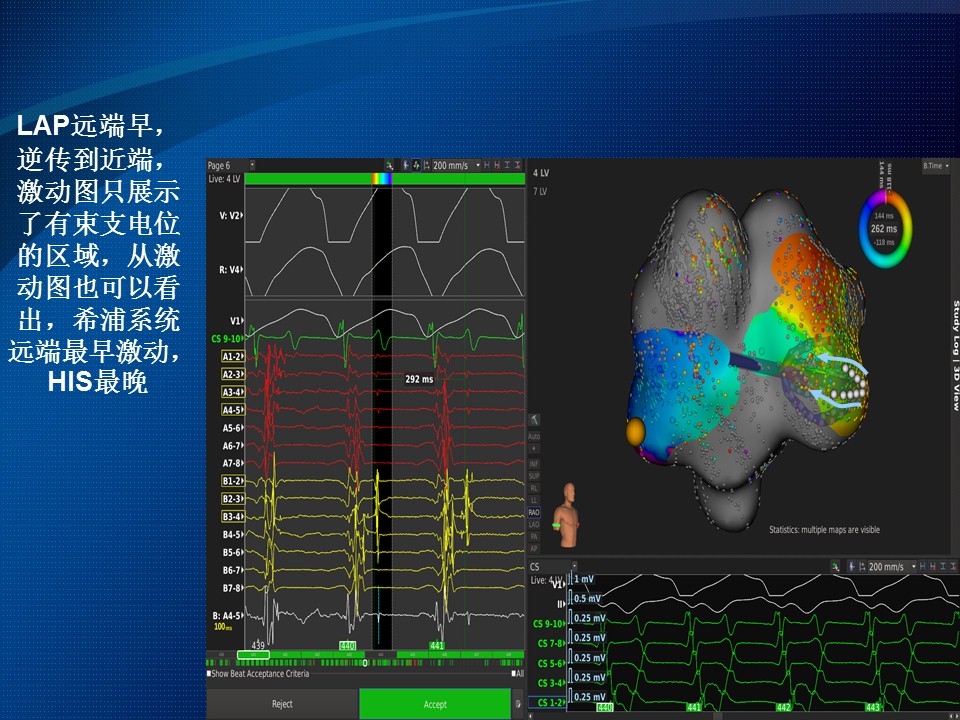
Task: Click third caliper icon in CS toolbar
Action: (x=943, y=567)
